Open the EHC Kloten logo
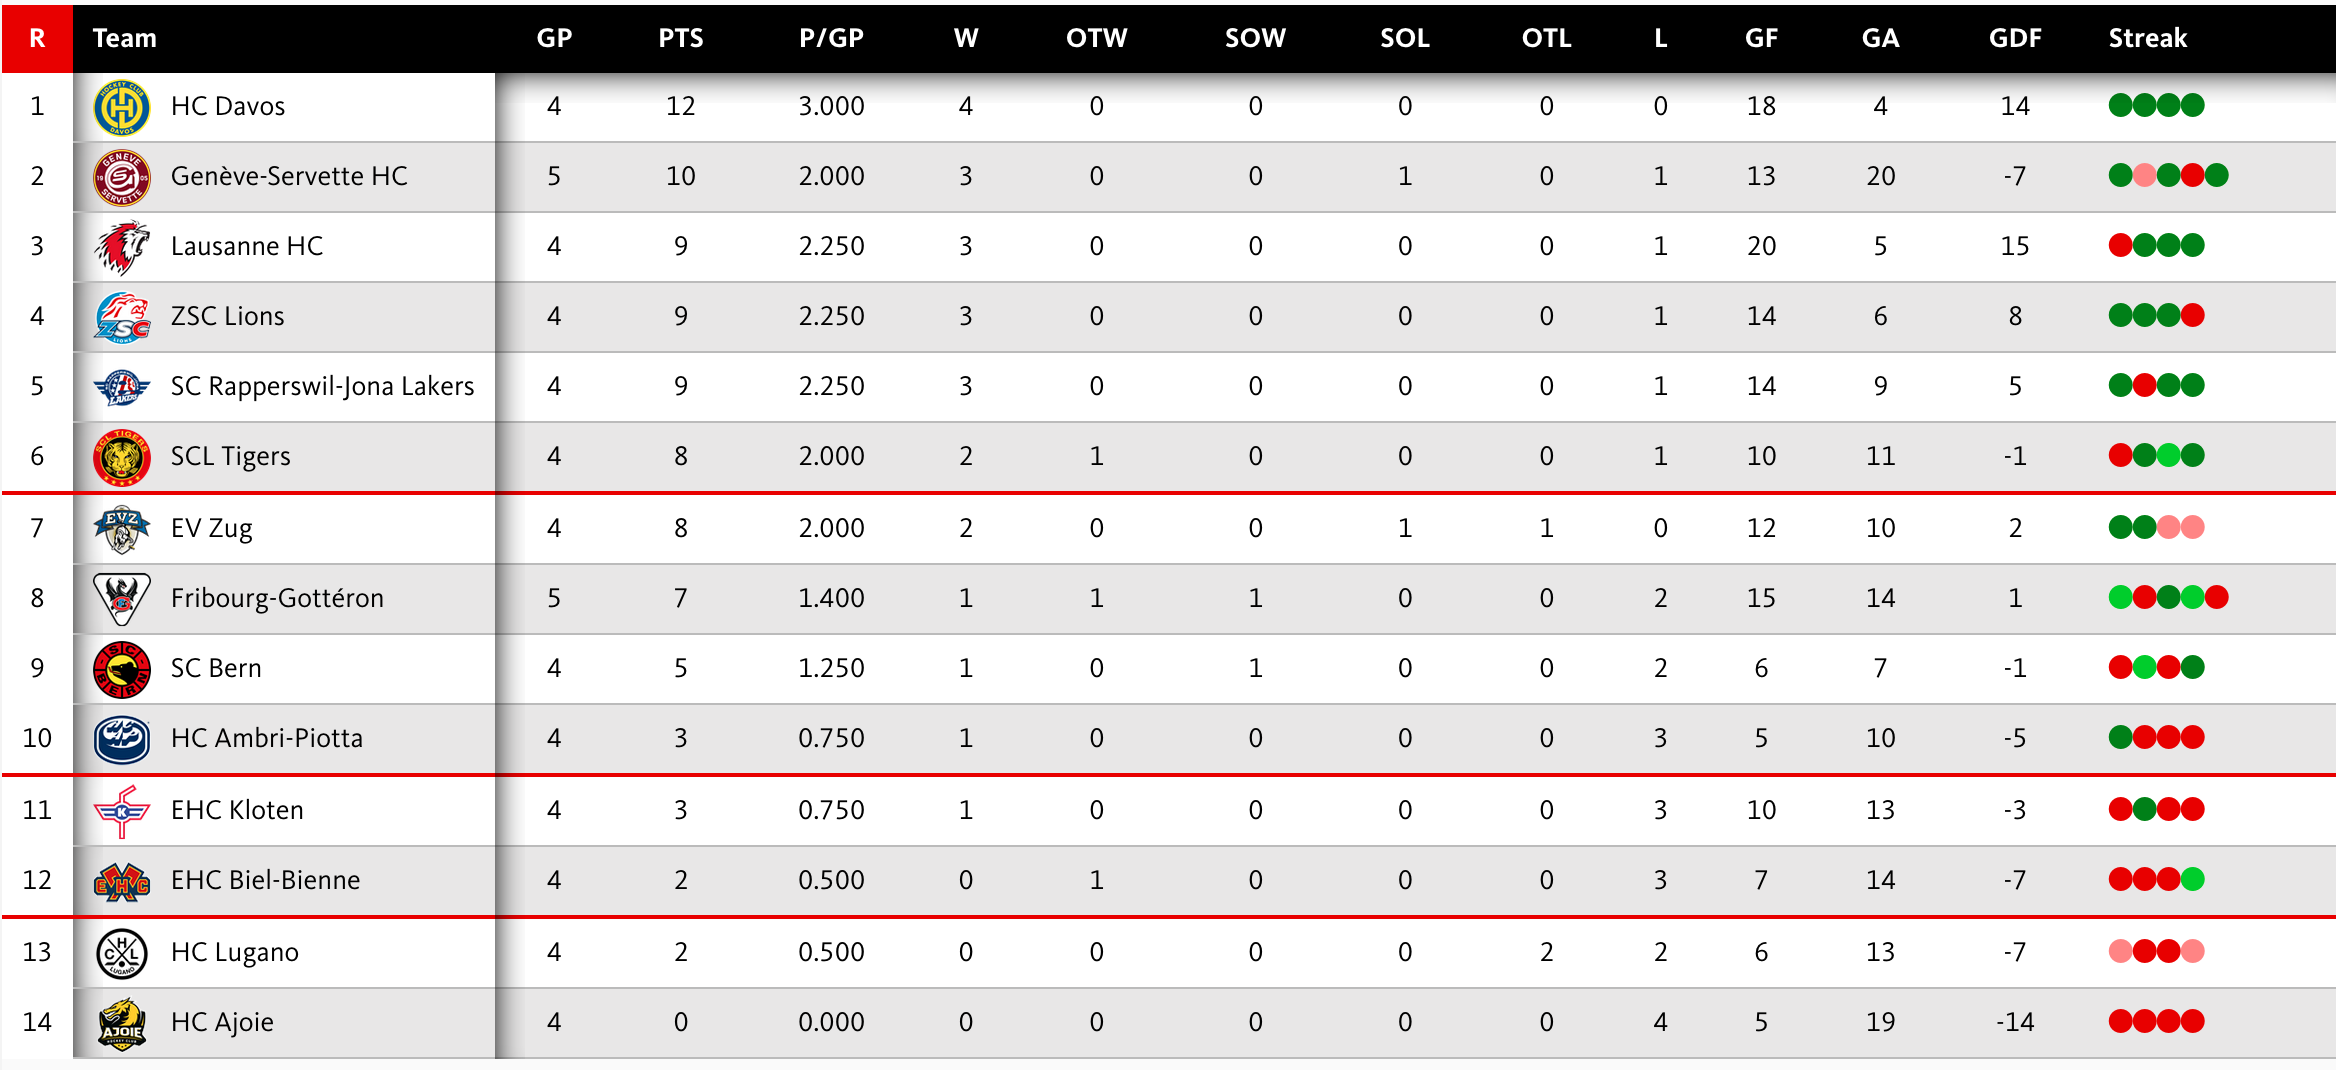The height and width of the screenshot is (1070, 2336). (x=121, y=811)
